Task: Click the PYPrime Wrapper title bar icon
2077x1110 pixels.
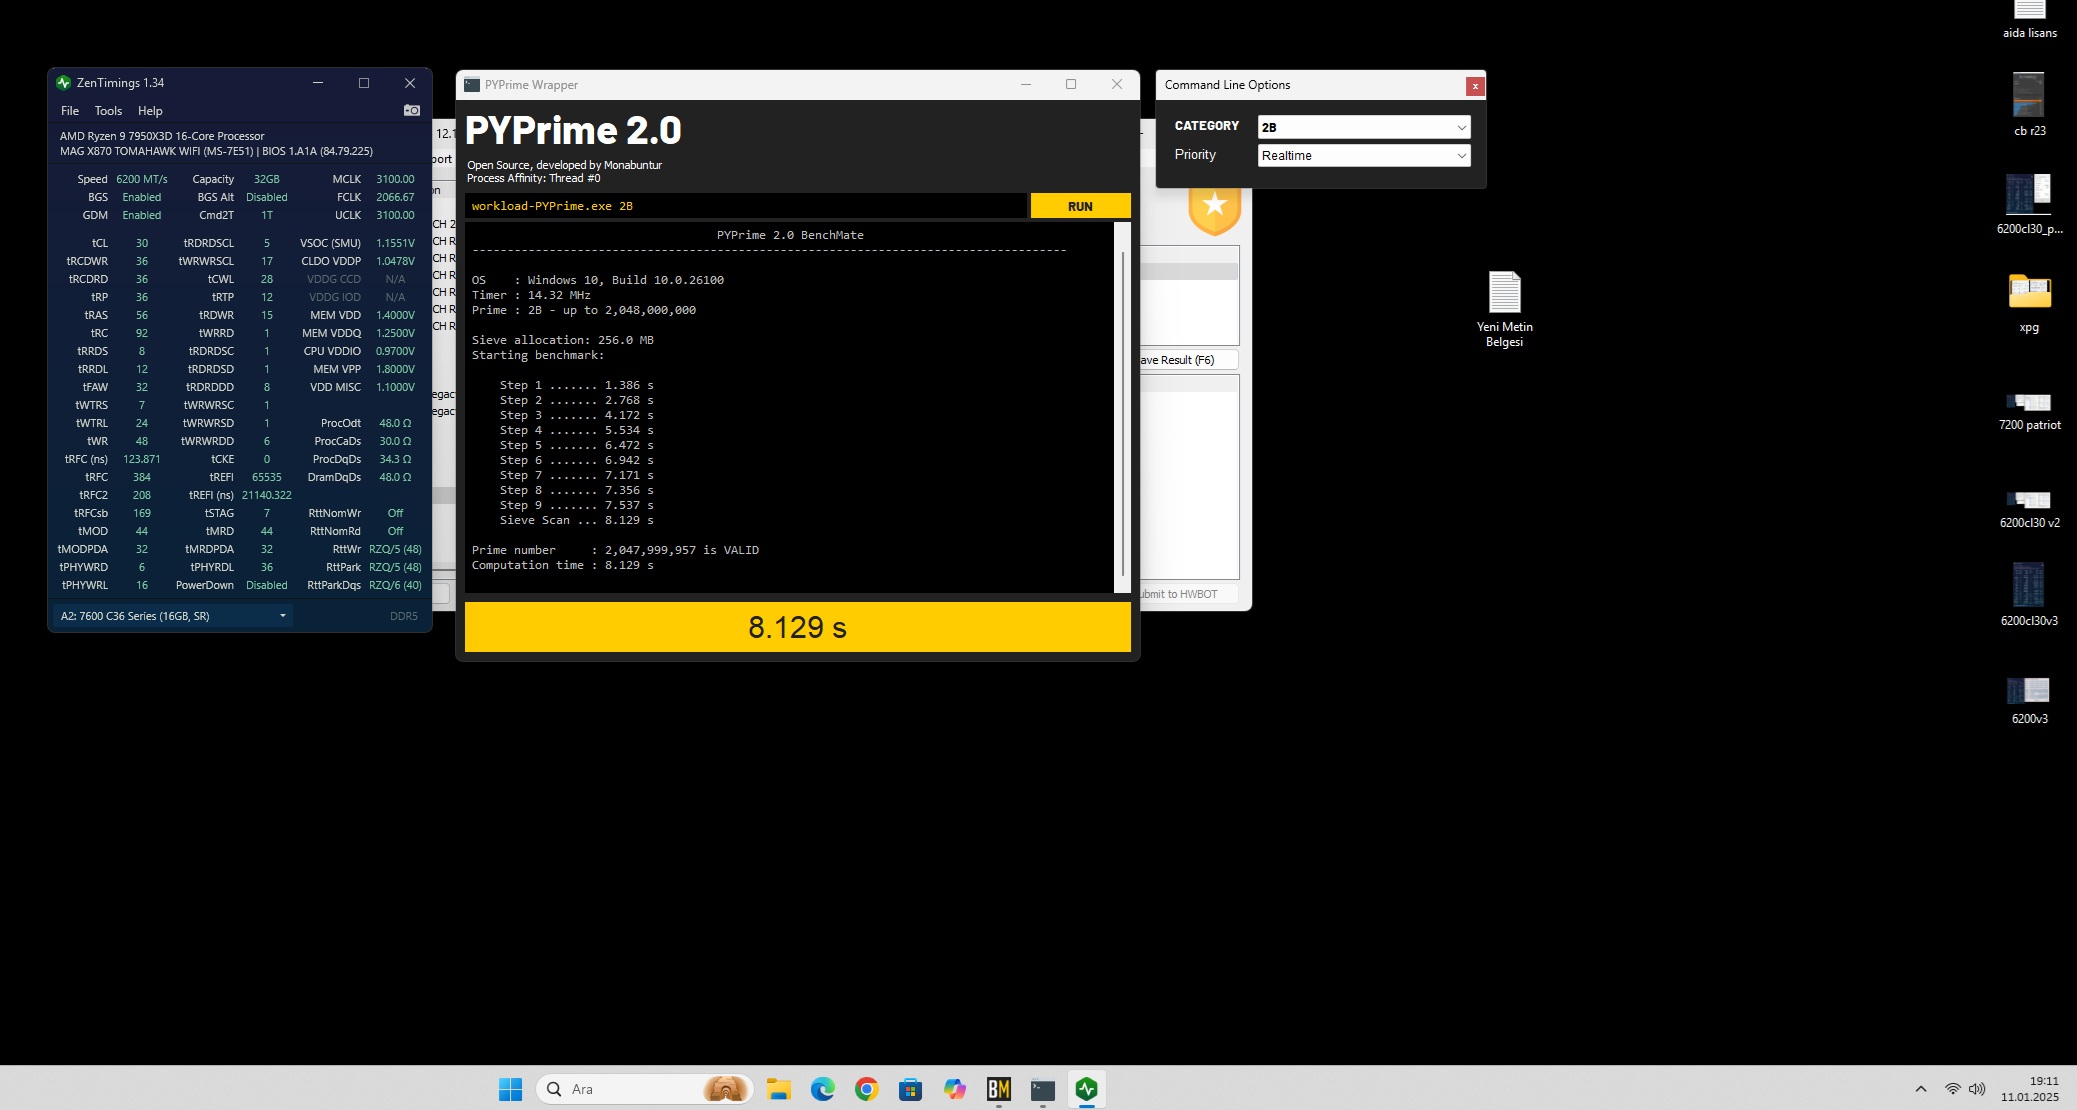Action: coord(472,85)
